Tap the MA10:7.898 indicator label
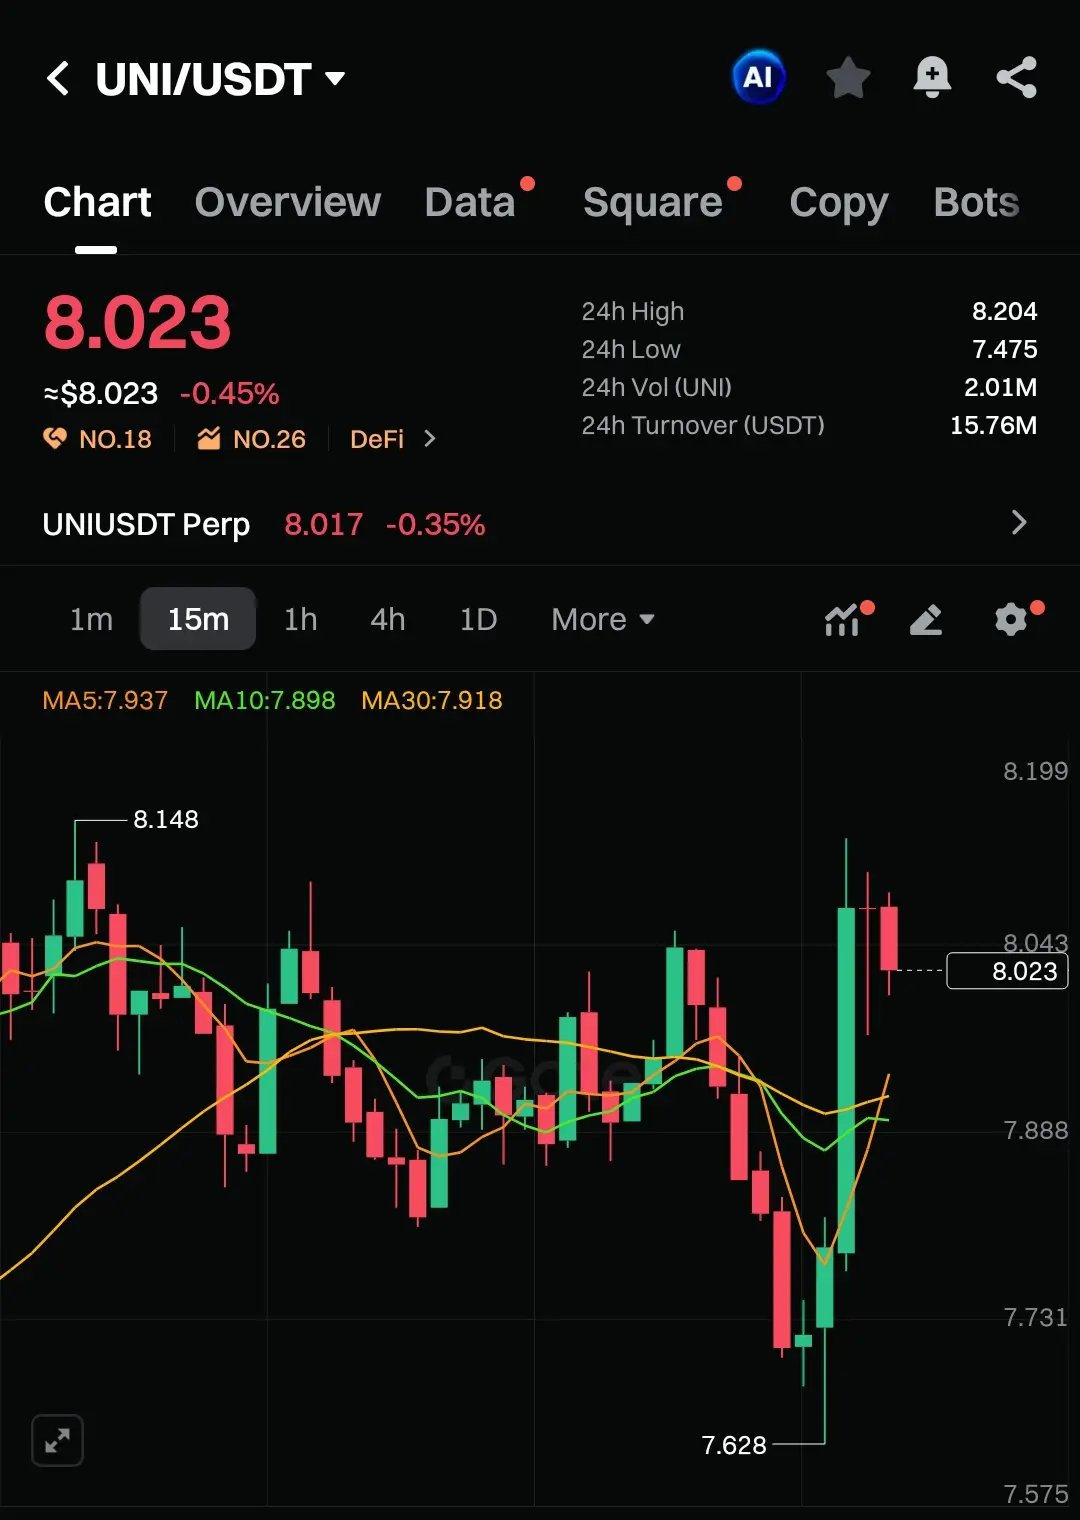 [265, 700]
